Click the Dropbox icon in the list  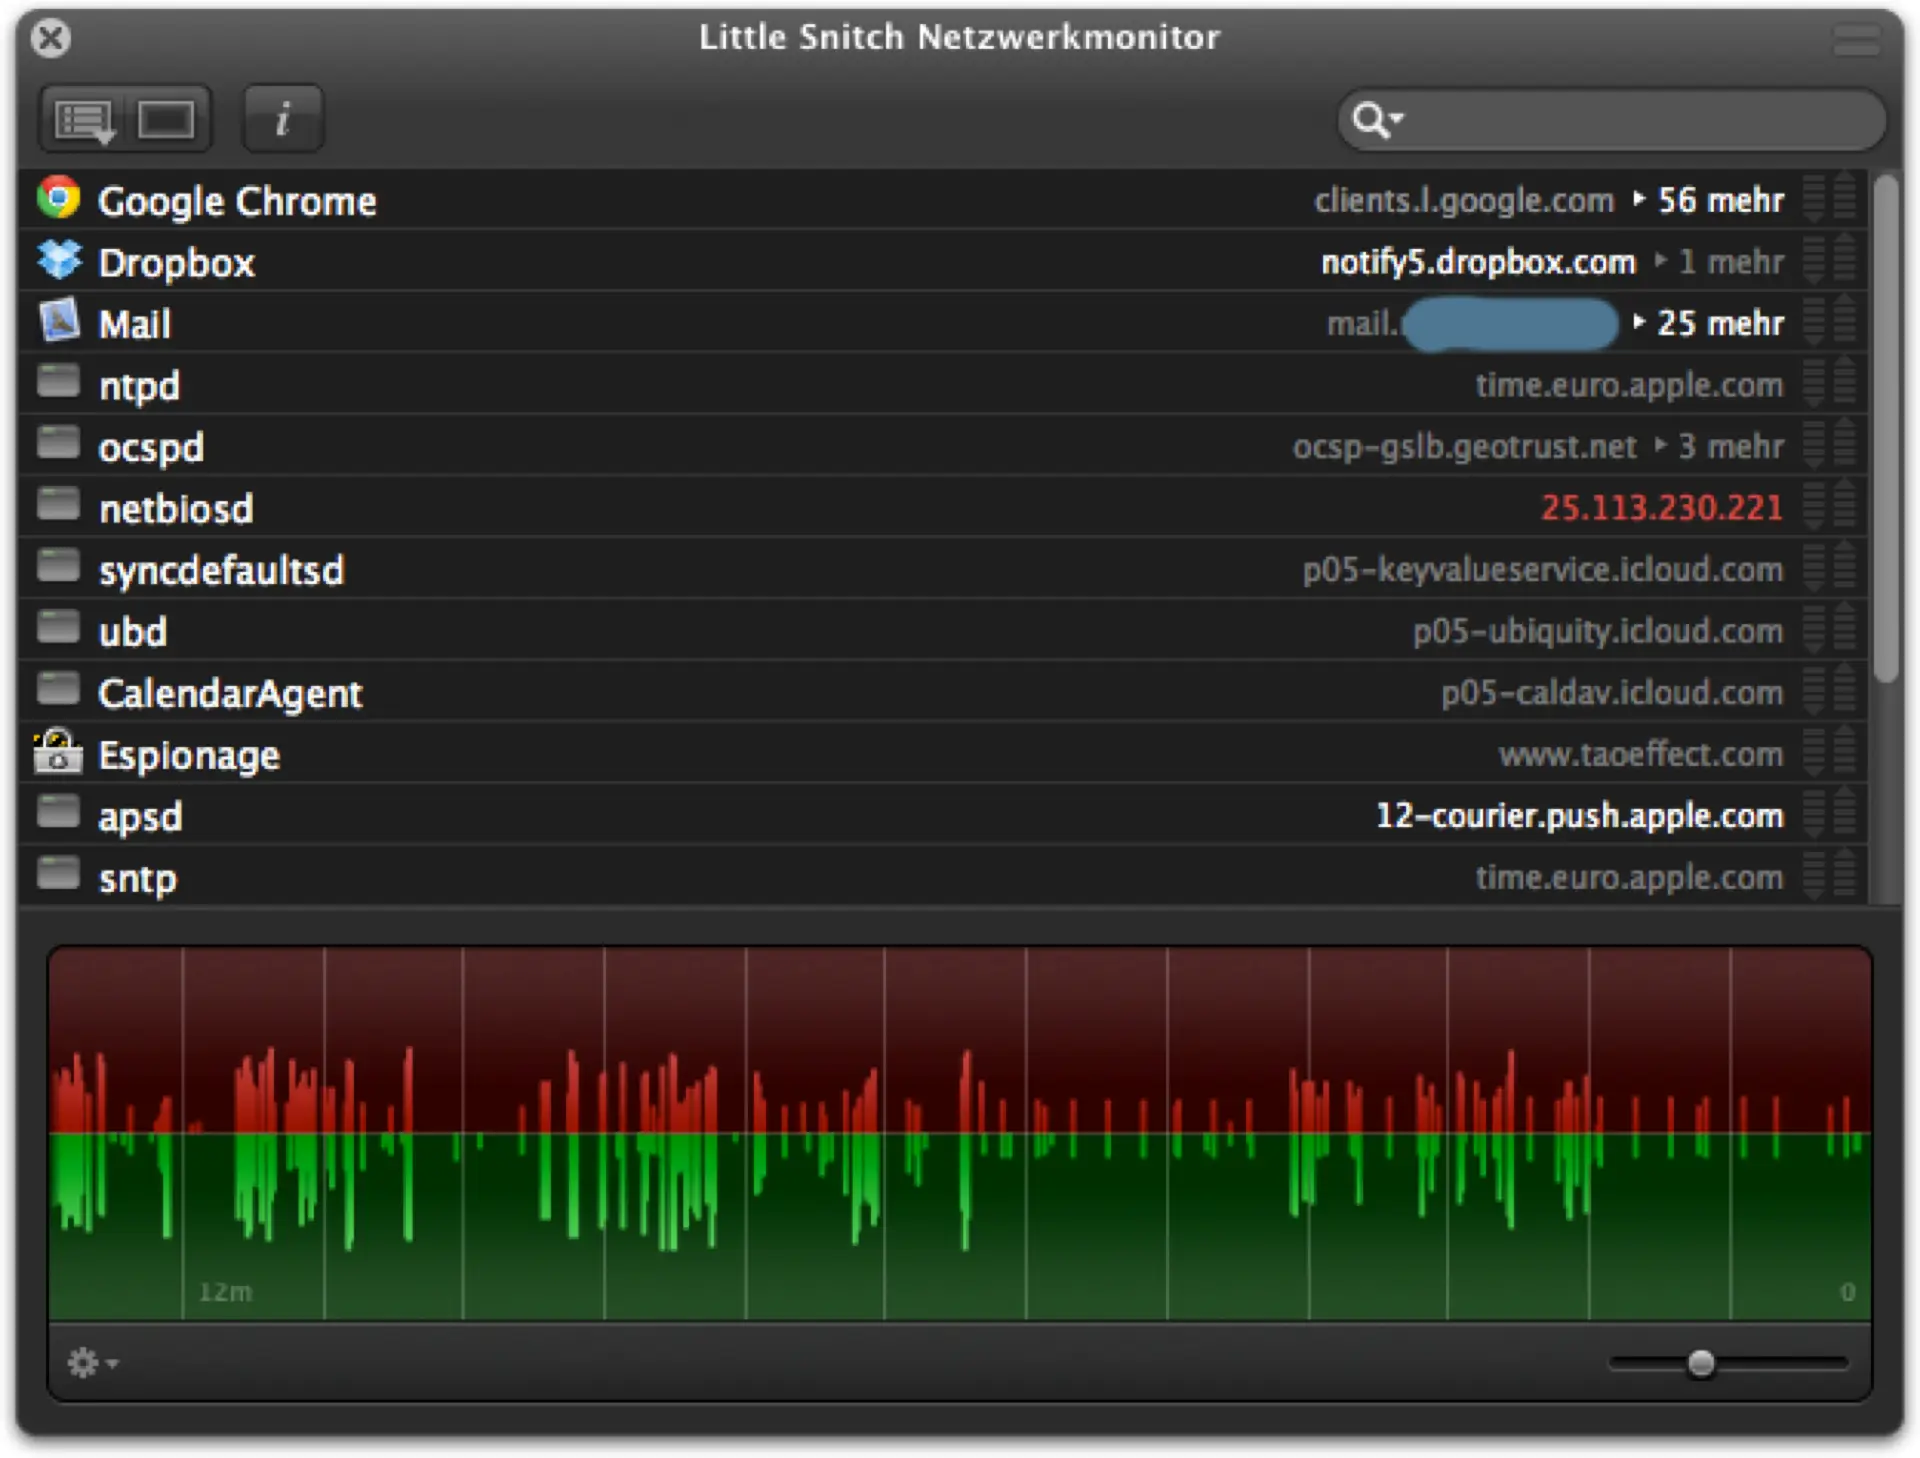(x=59, y=260)
